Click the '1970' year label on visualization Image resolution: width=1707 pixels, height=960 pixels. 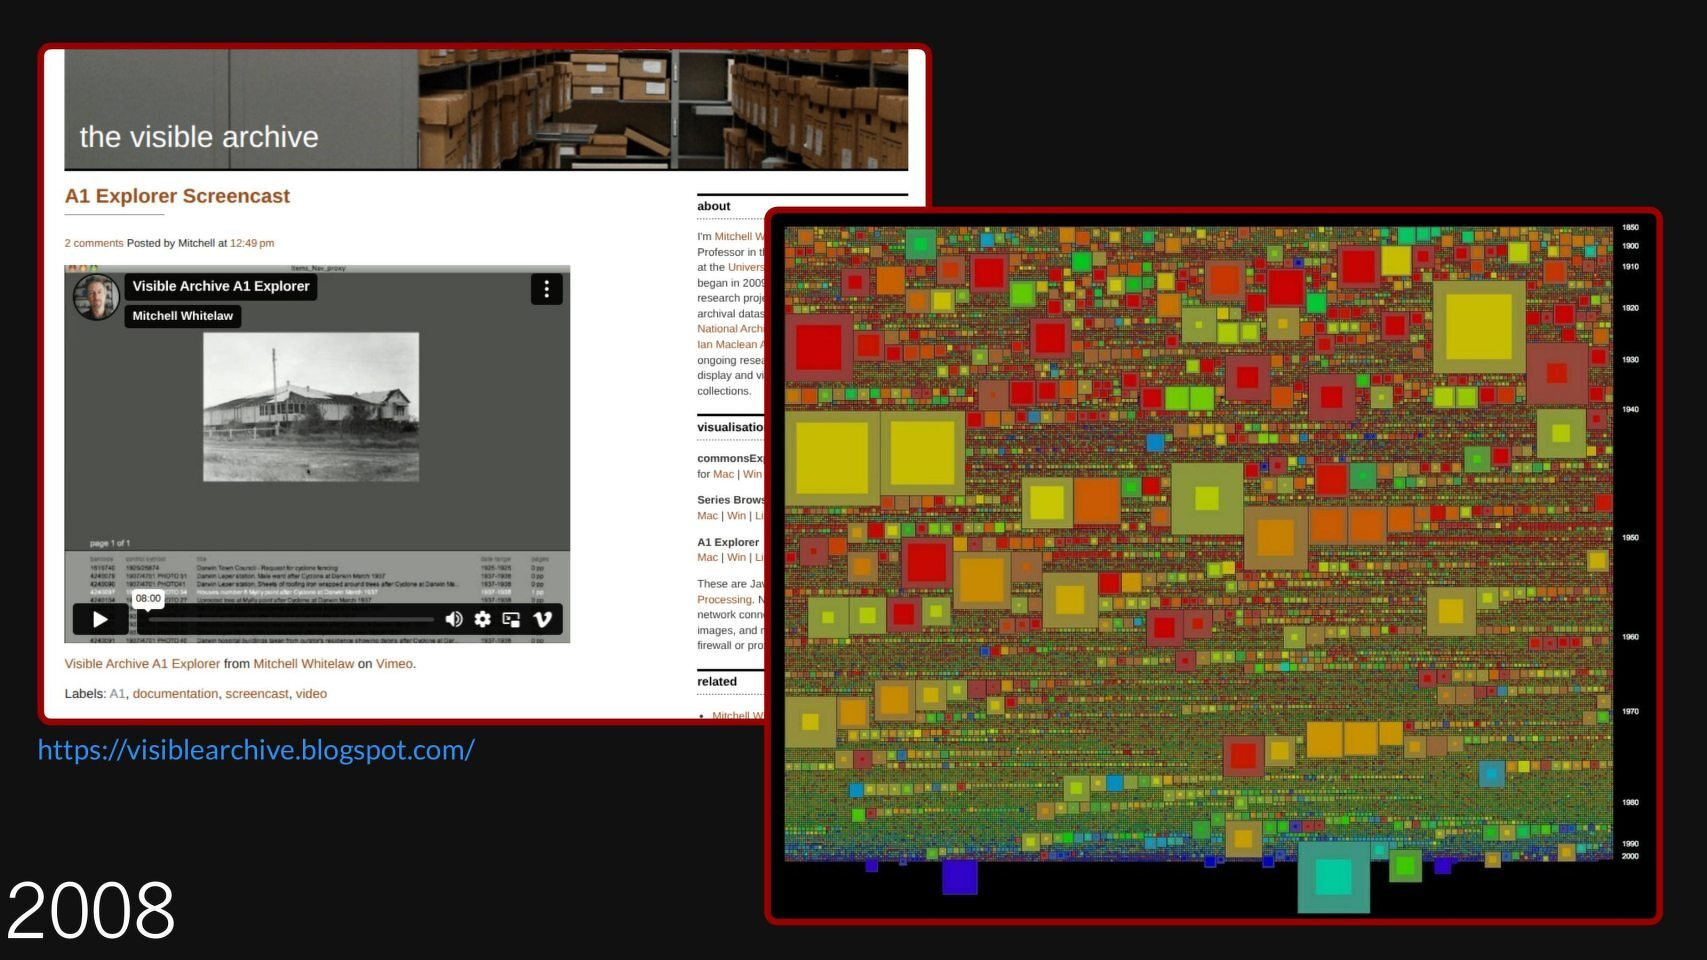pos(1630,712)
